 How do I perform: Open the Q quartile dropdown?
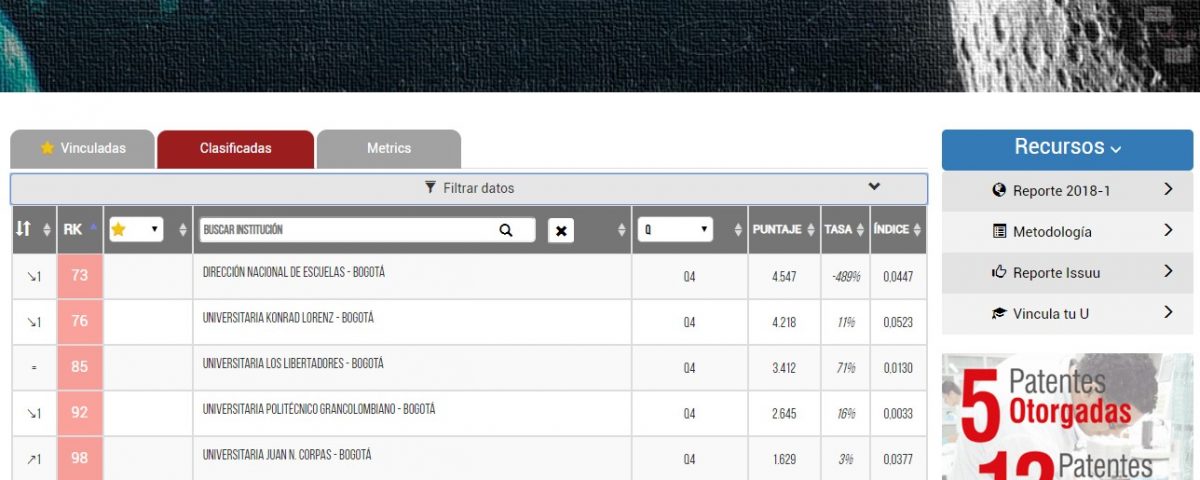(x=675, y=229)
